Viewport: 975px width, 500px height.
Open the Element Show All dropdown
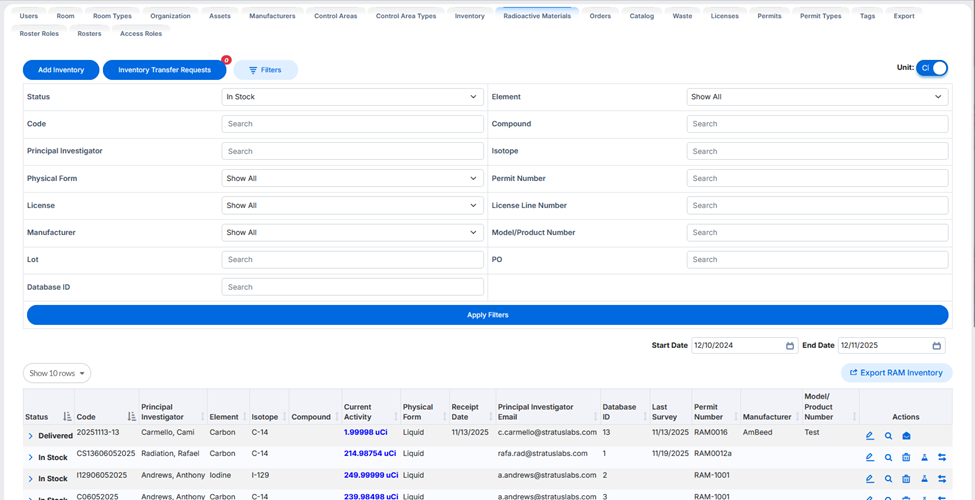coord(818,97)
